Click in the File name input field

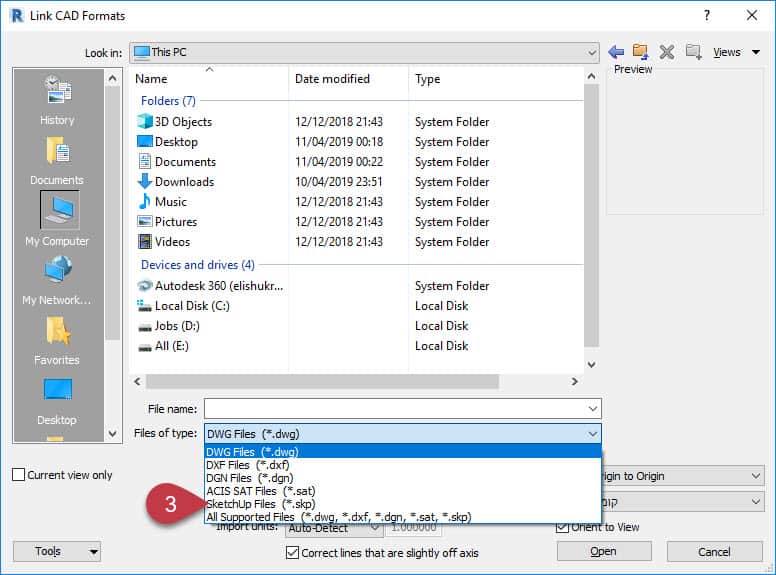click(x=395, y=409)
